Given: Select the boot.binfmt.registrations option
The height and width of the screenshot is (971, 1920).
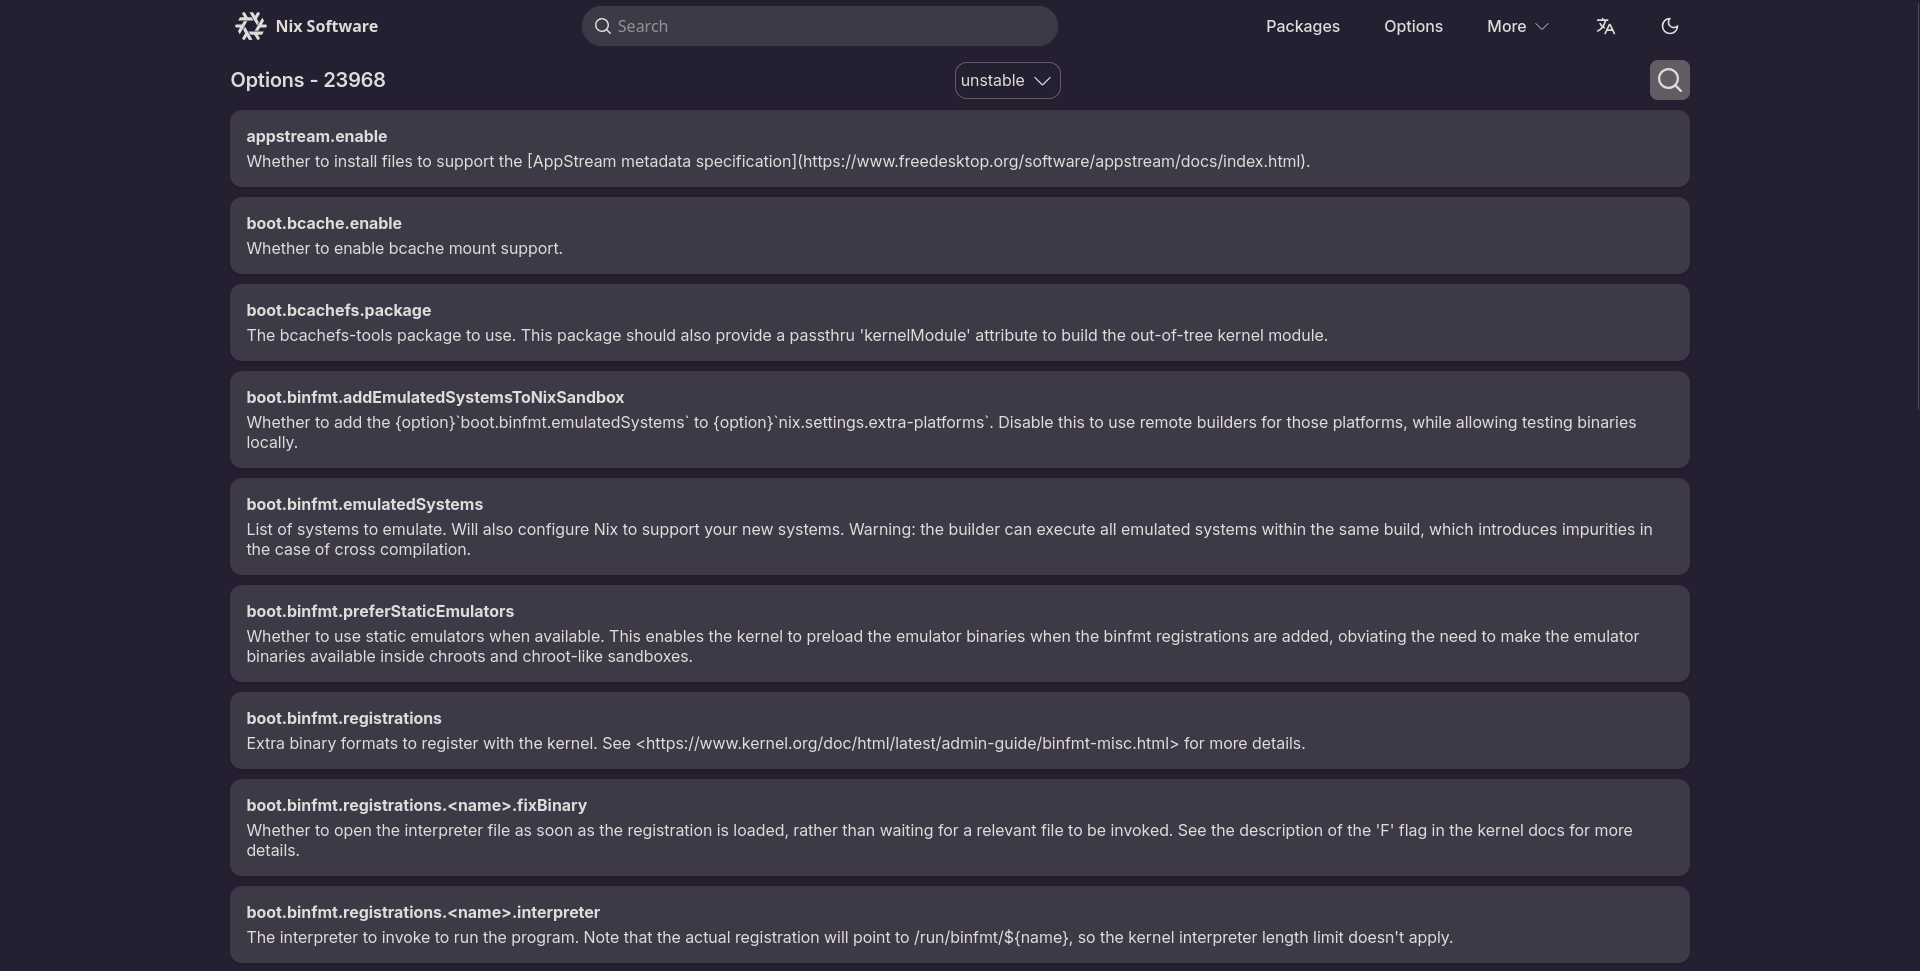Looking at the screenshot, I should [343, 718].
